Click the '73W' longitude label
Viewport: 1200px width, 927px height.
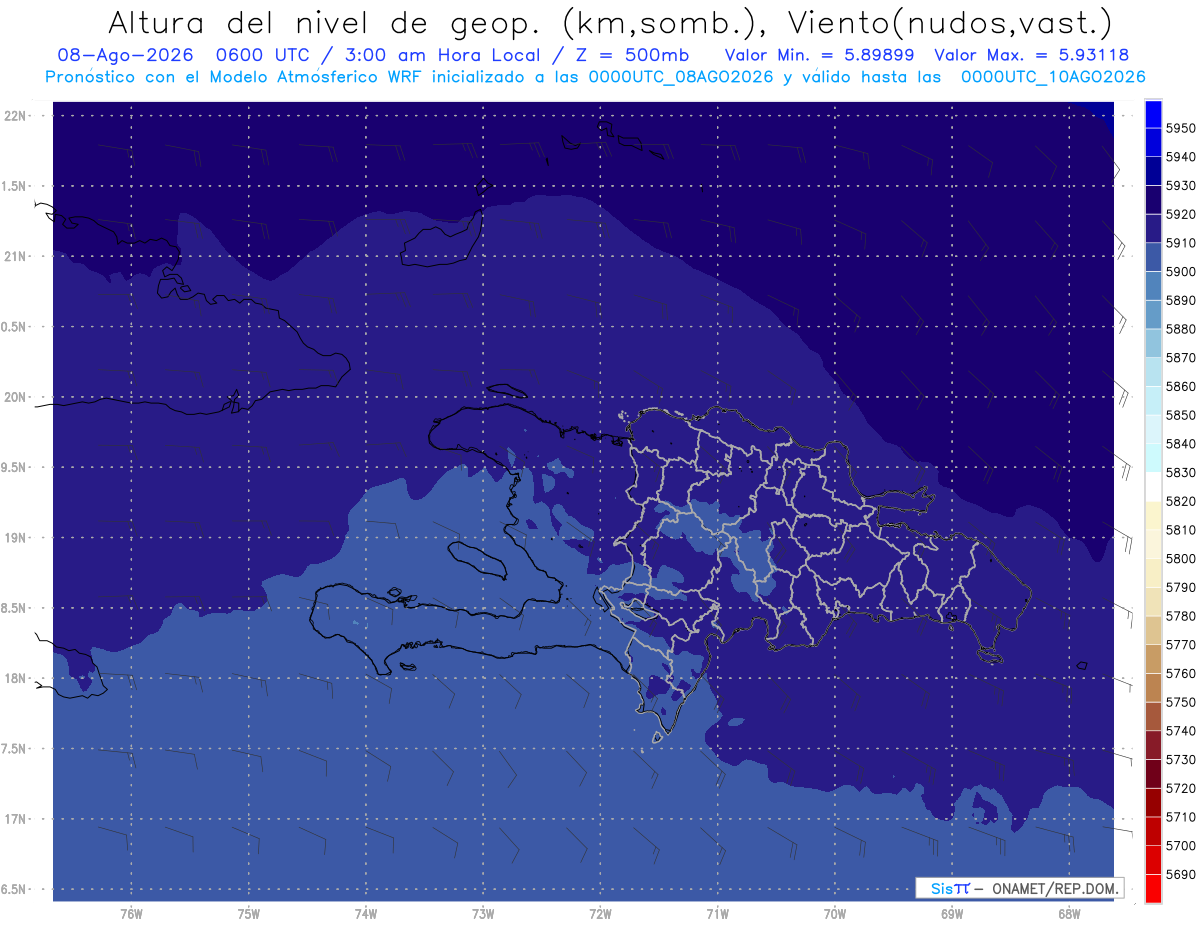tap(483, 914)
